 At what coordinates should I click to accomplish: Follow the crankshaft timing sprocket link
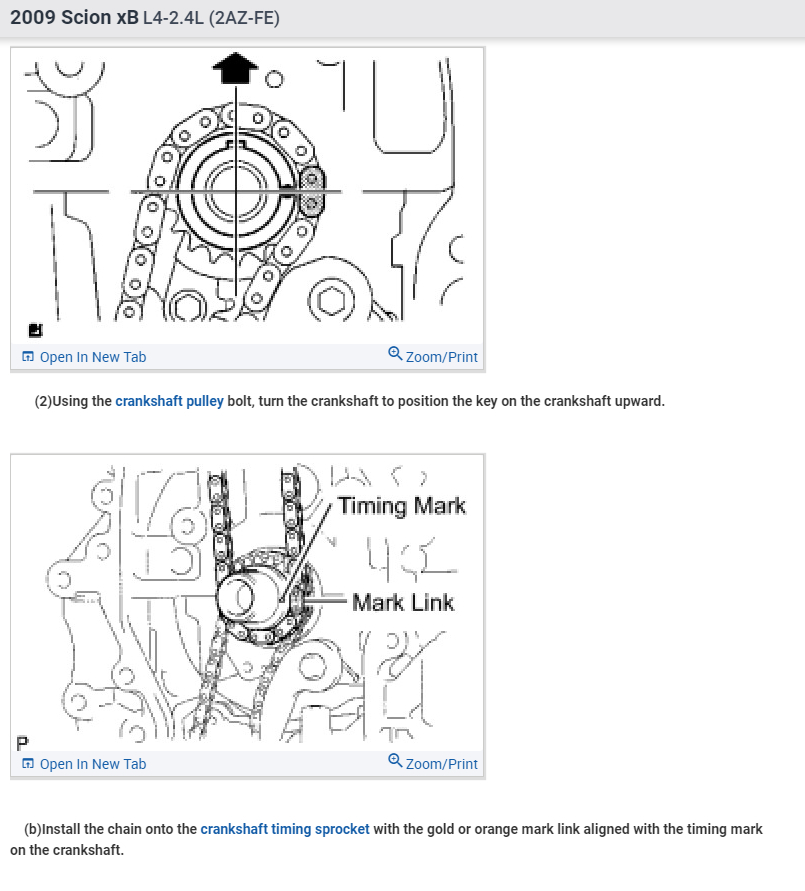point(285,829)
